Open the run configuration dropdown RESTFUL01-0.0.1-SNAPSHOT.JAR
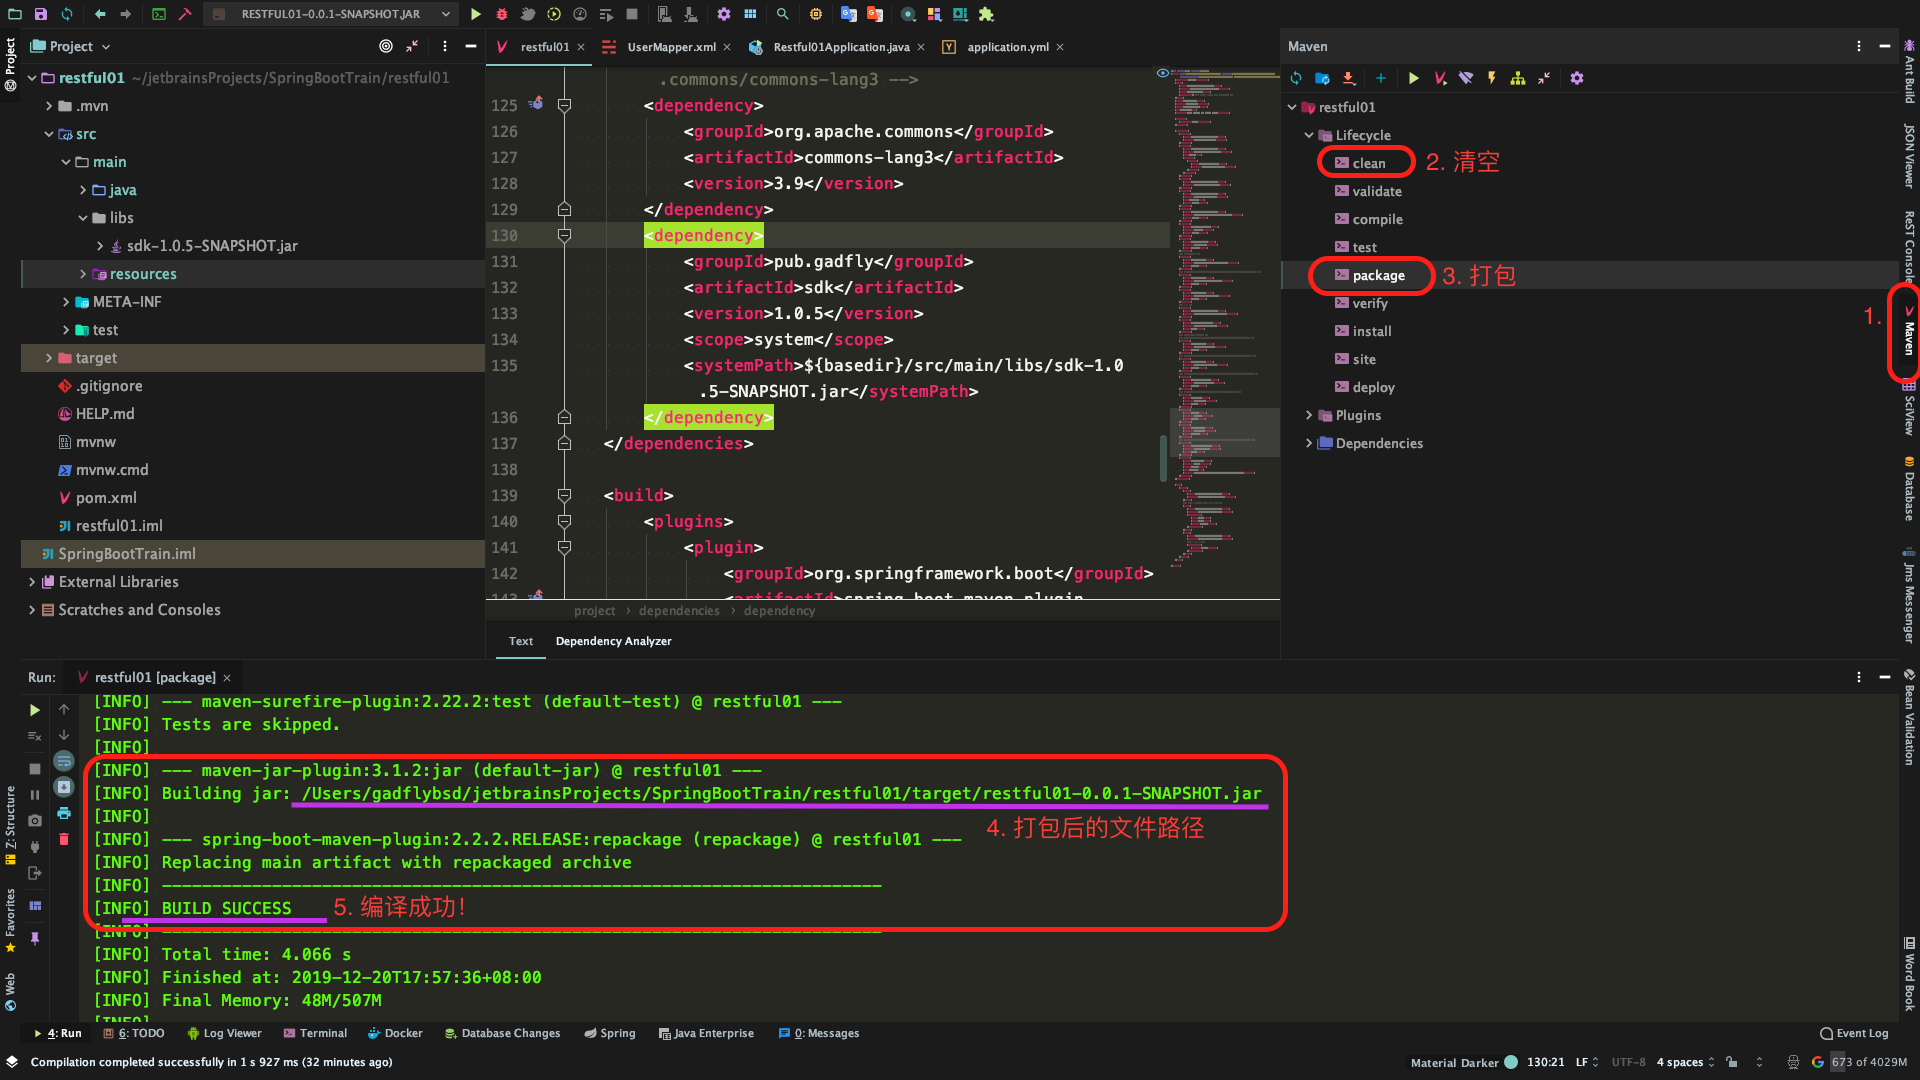 tap(330, 14)
